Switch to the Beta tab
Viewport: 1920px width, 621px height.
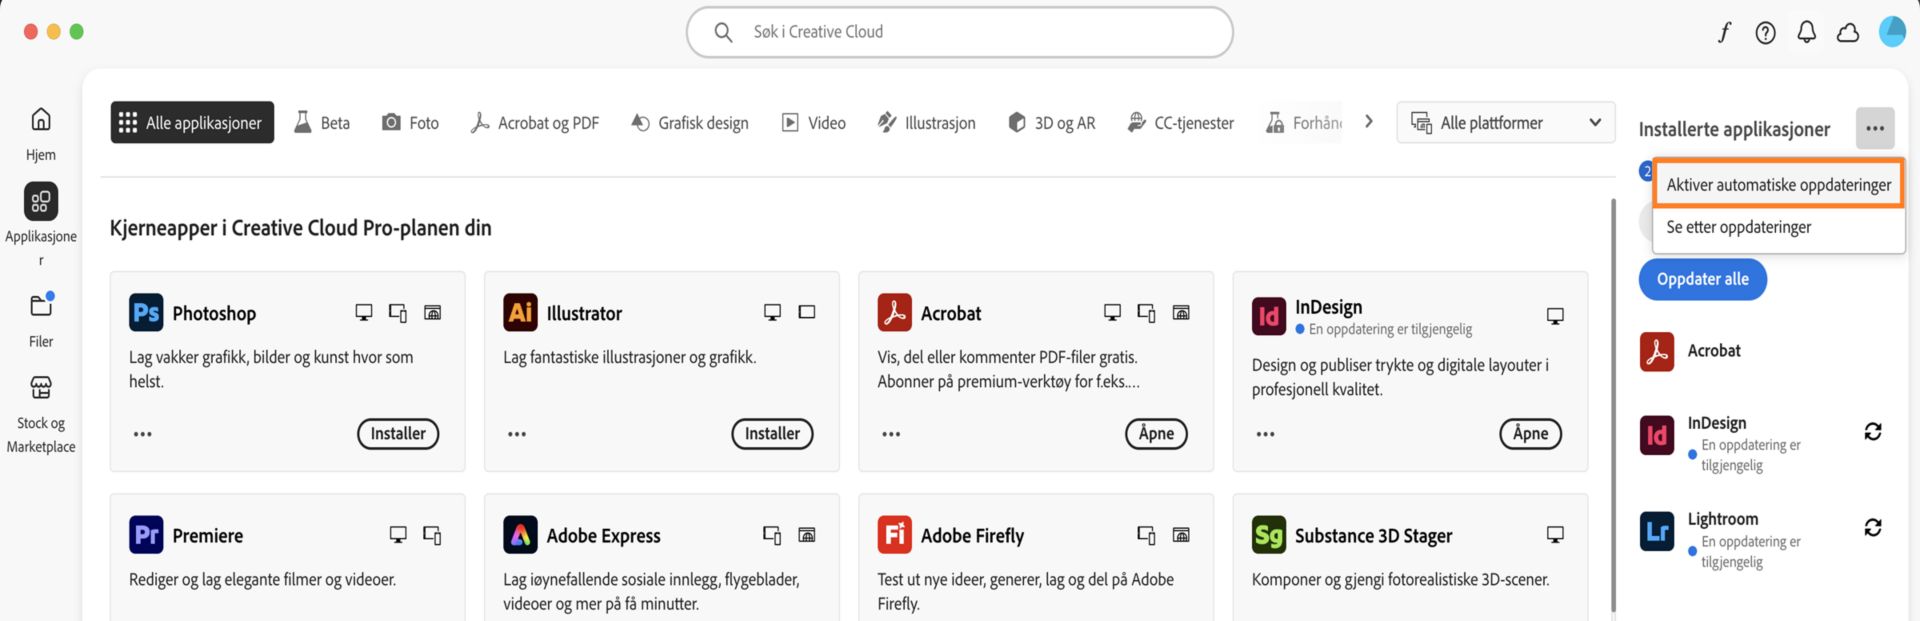click(x=322, y=122)
